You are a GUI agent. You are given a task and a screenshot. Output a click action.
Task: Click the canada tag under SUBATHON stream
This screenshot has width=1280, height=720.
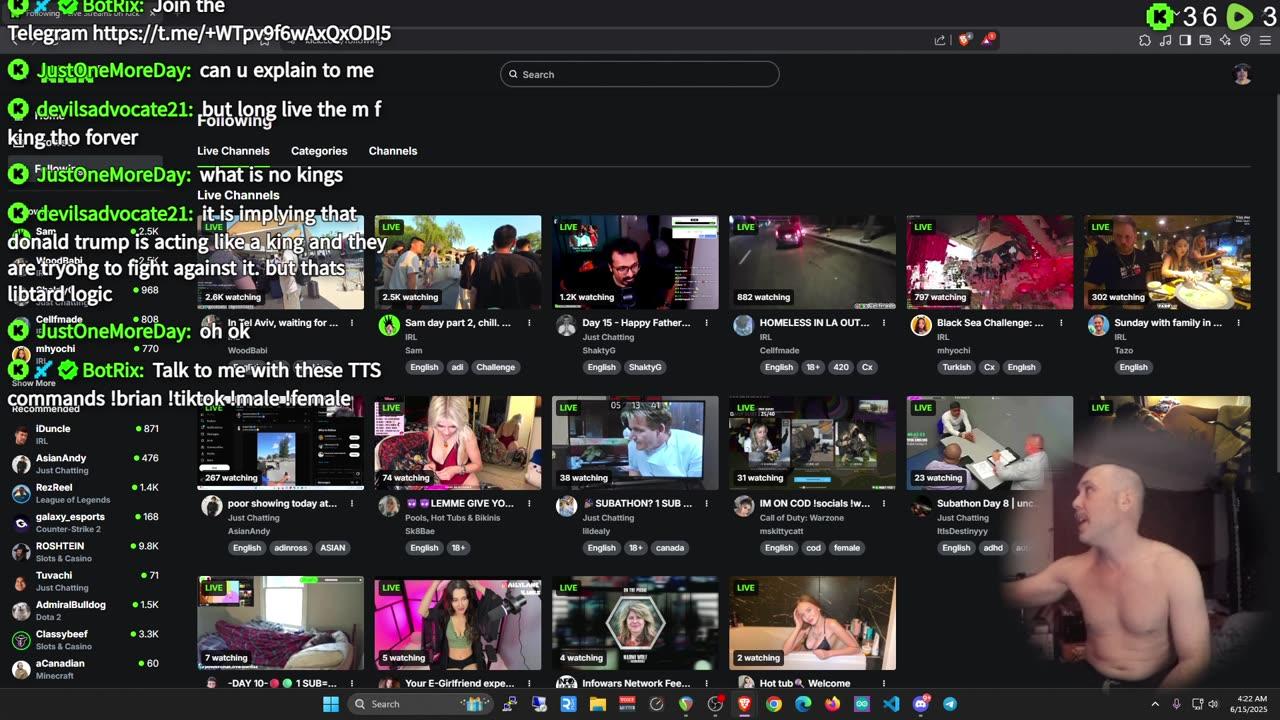pyautogui.click(x=670, y=548)
